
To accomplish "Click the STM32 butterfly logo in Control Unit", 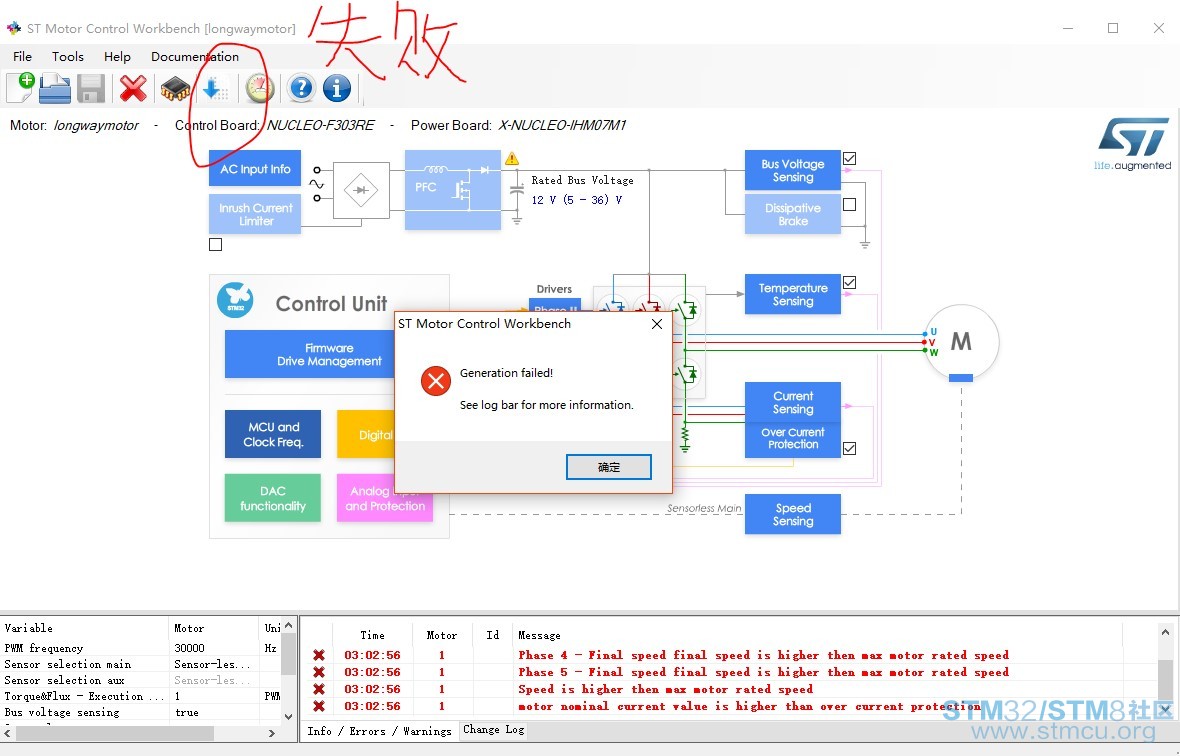I will click(x=235, y=301).
